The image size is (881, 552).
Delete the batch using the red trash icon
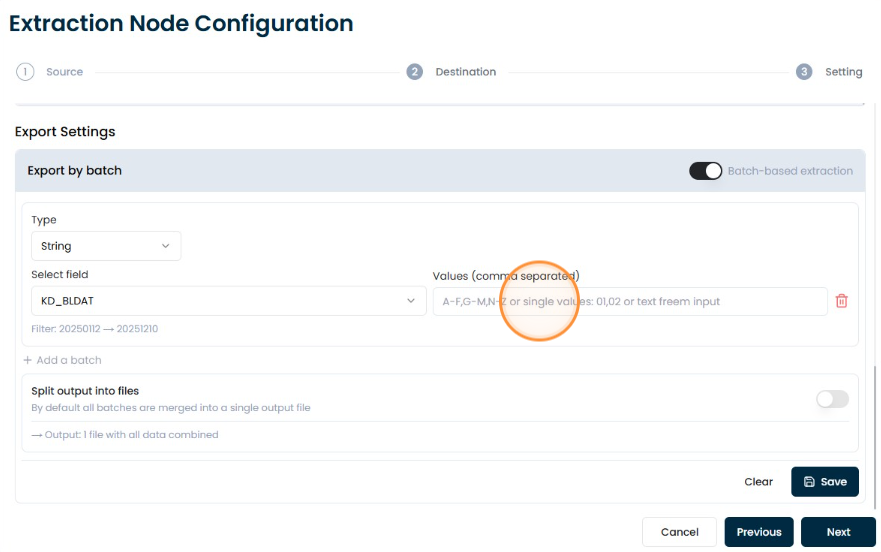[x=841, y=301]
